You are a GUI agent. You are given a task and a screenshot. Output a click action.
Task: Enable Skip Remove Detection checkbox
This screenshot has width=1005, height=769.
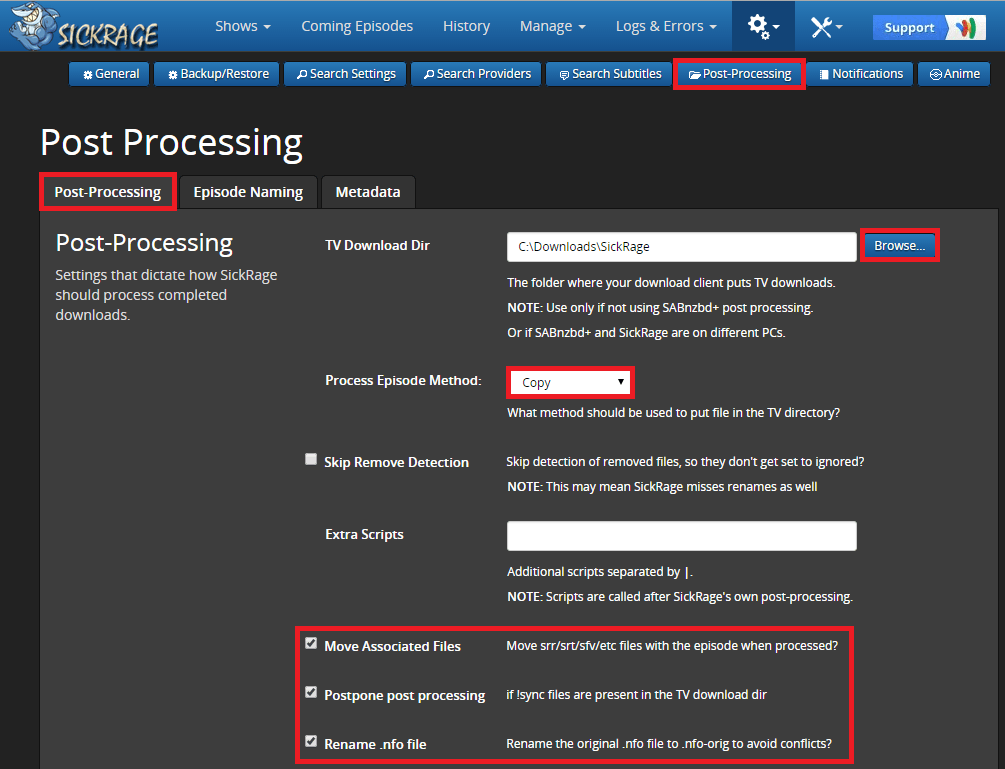pos(311,460)
